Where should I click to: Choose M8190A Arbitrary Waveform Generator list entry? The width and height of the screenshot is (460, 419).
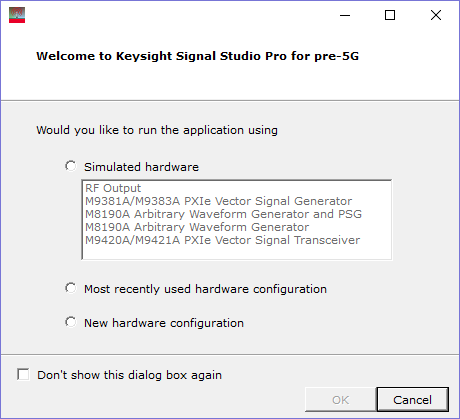click(197, 227)
